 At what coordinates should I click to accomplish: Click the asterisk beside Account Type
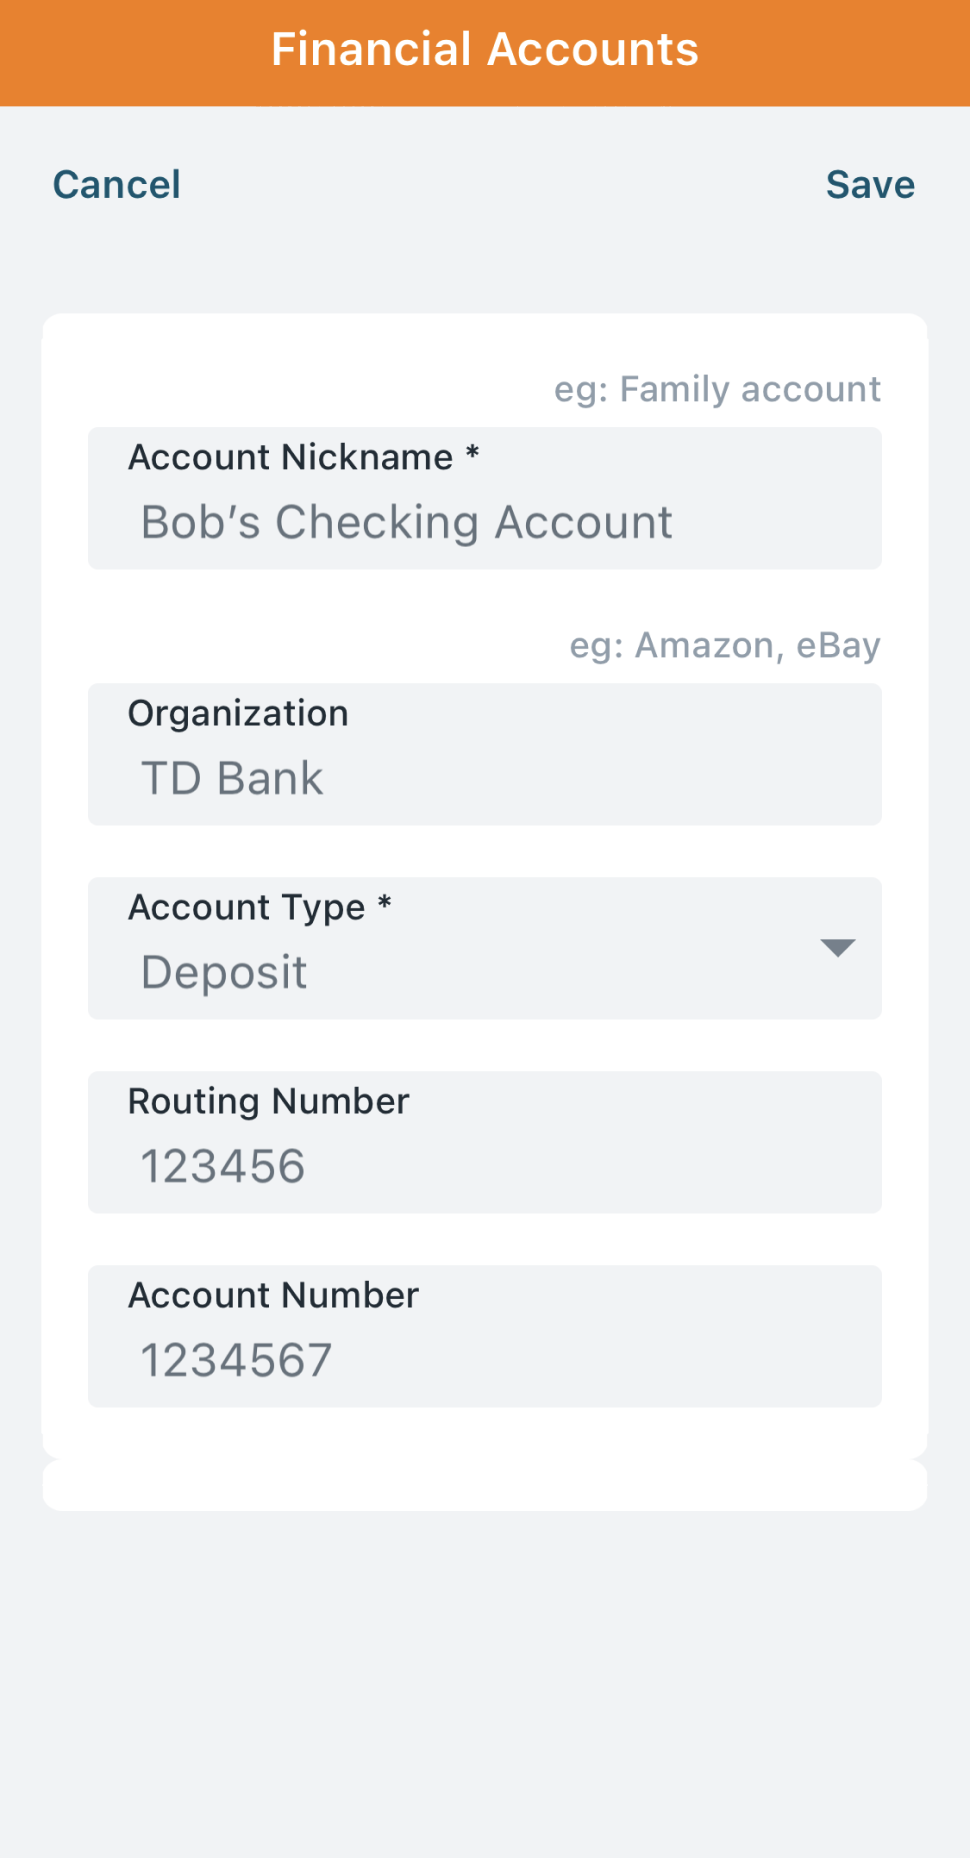[x=385, y=905]
